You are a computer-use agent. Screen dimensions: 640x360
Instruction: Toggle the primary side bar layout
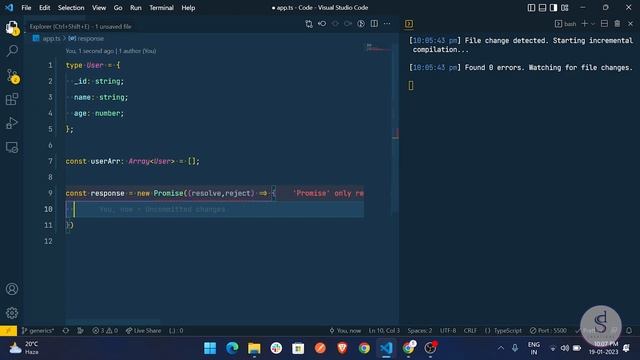[x=531, y=8]
